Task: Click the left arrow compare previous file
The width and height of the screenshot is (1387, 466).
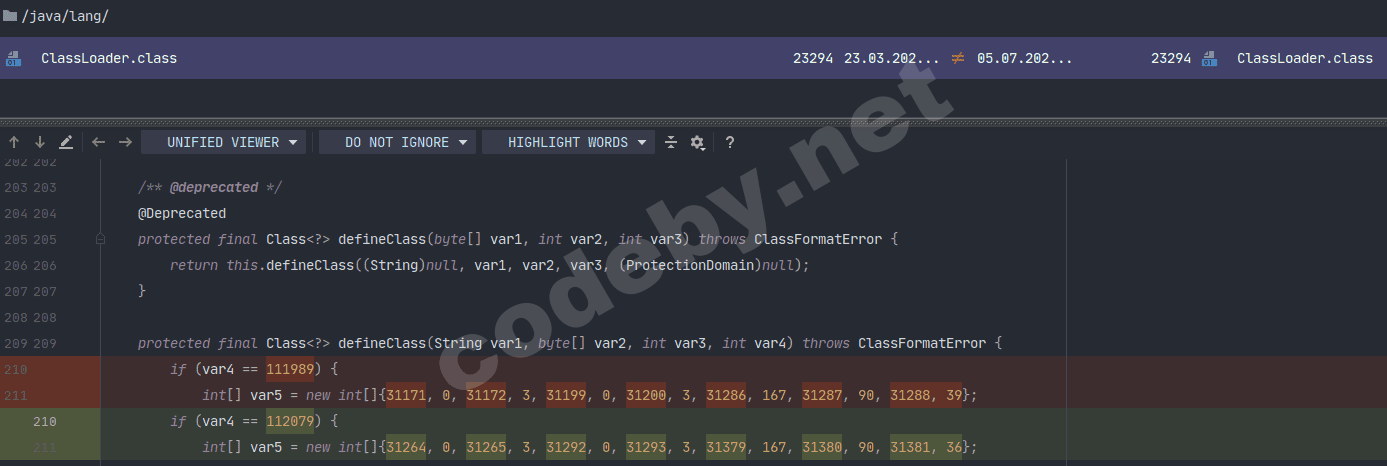Action: (x=98, y=142)
